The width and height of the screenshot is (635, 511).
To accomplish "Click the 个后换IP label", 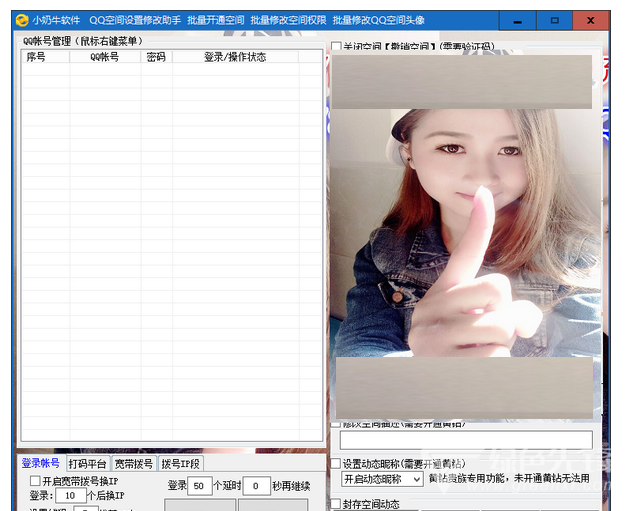I will click(106, 496).
